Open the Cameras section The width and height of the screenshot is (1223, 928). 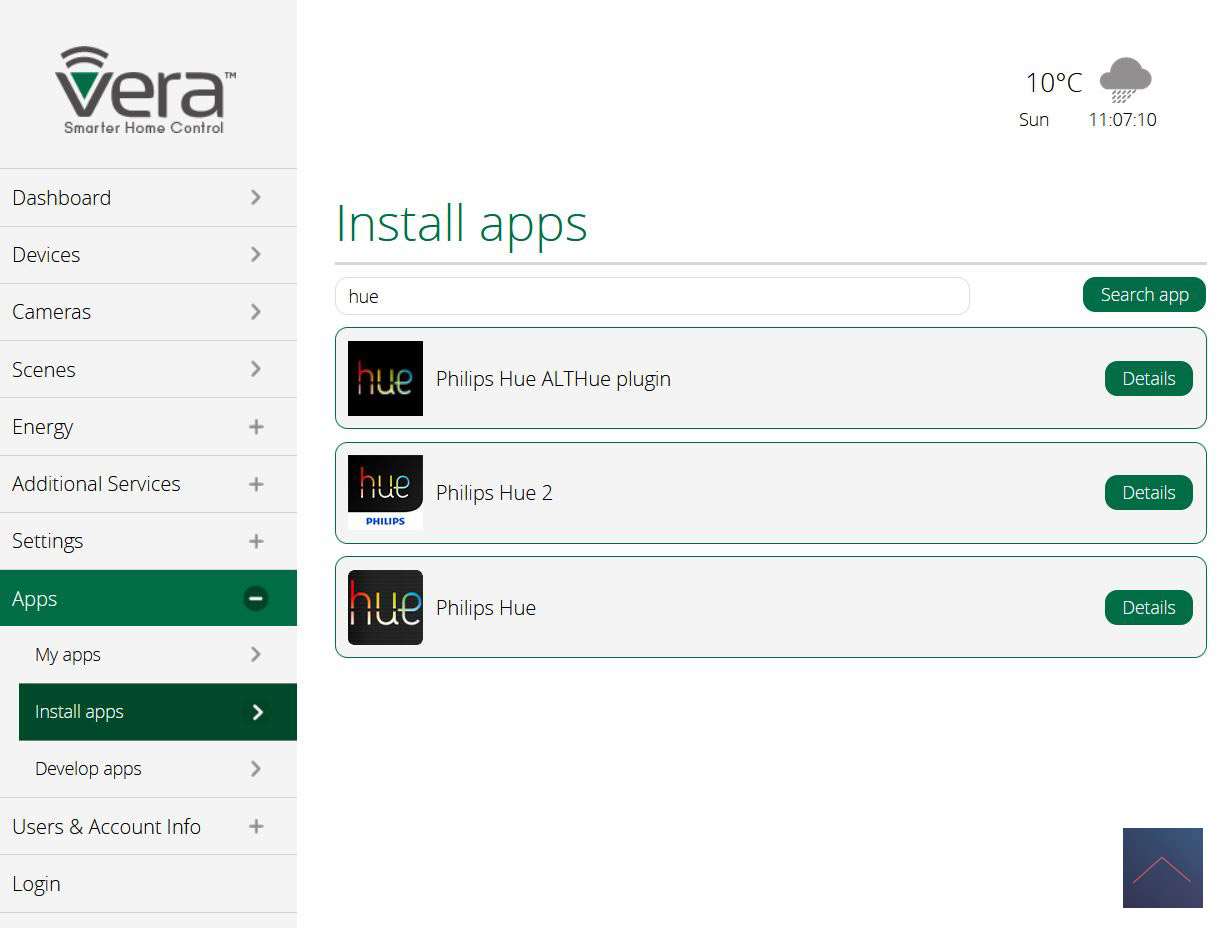point(52,312)
